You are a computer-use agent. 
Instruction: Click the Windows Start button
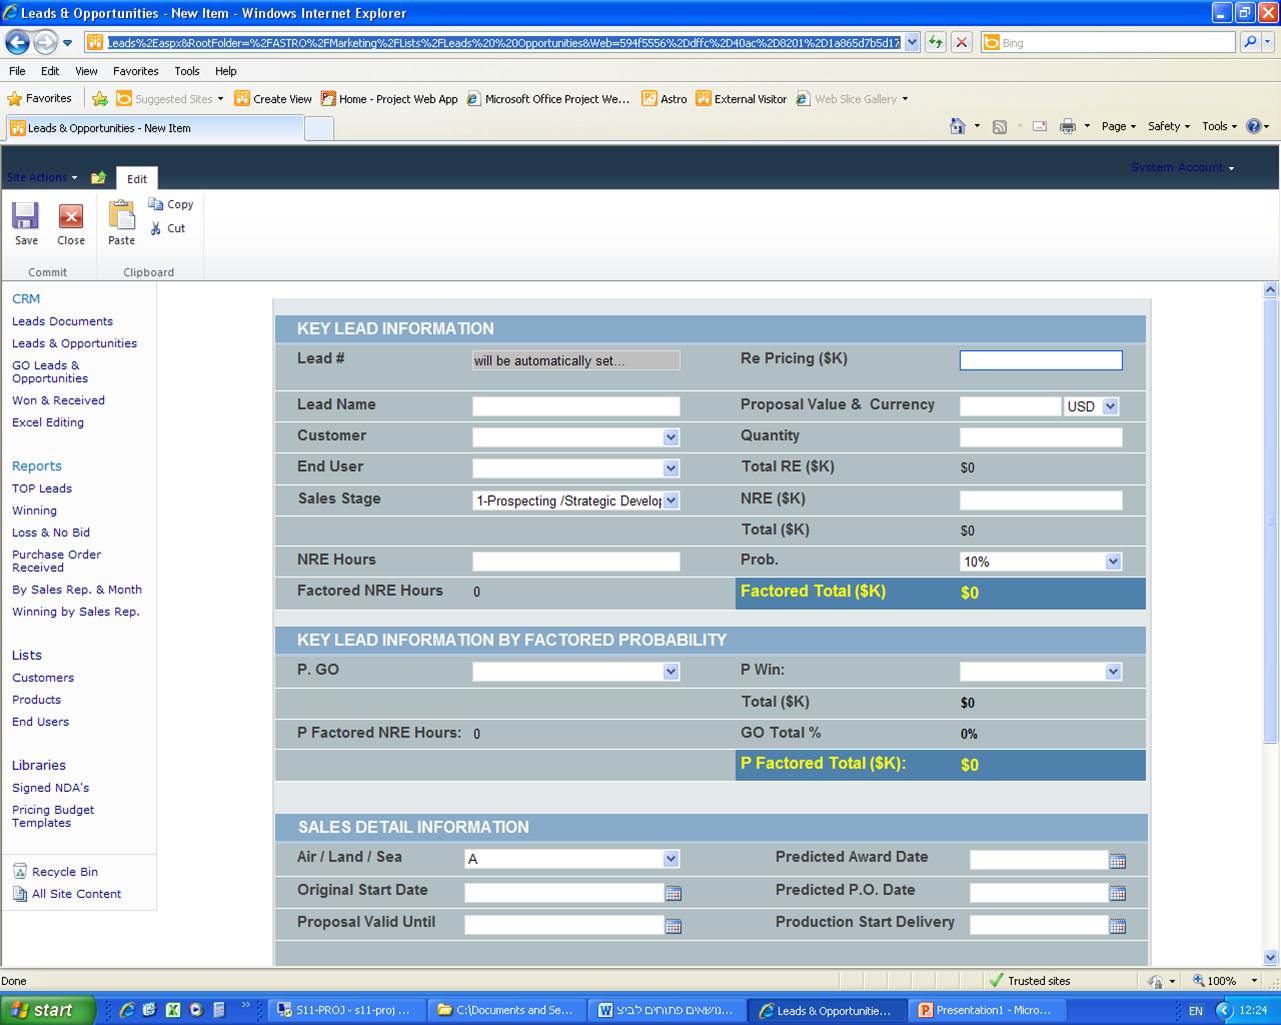(48, 1010)
